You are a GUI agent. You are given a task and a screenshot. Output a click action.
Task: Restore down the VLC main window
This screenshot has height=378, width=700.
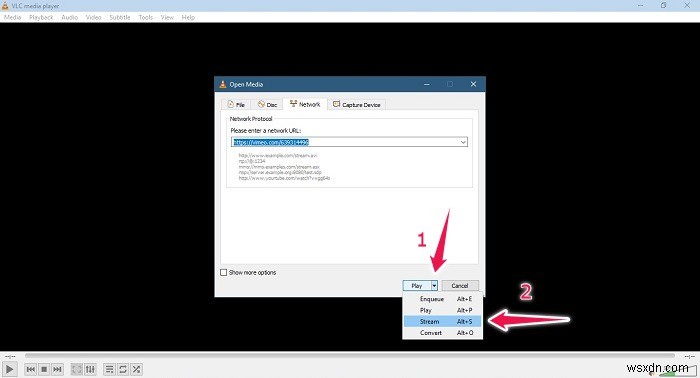(x=664, y=5)
